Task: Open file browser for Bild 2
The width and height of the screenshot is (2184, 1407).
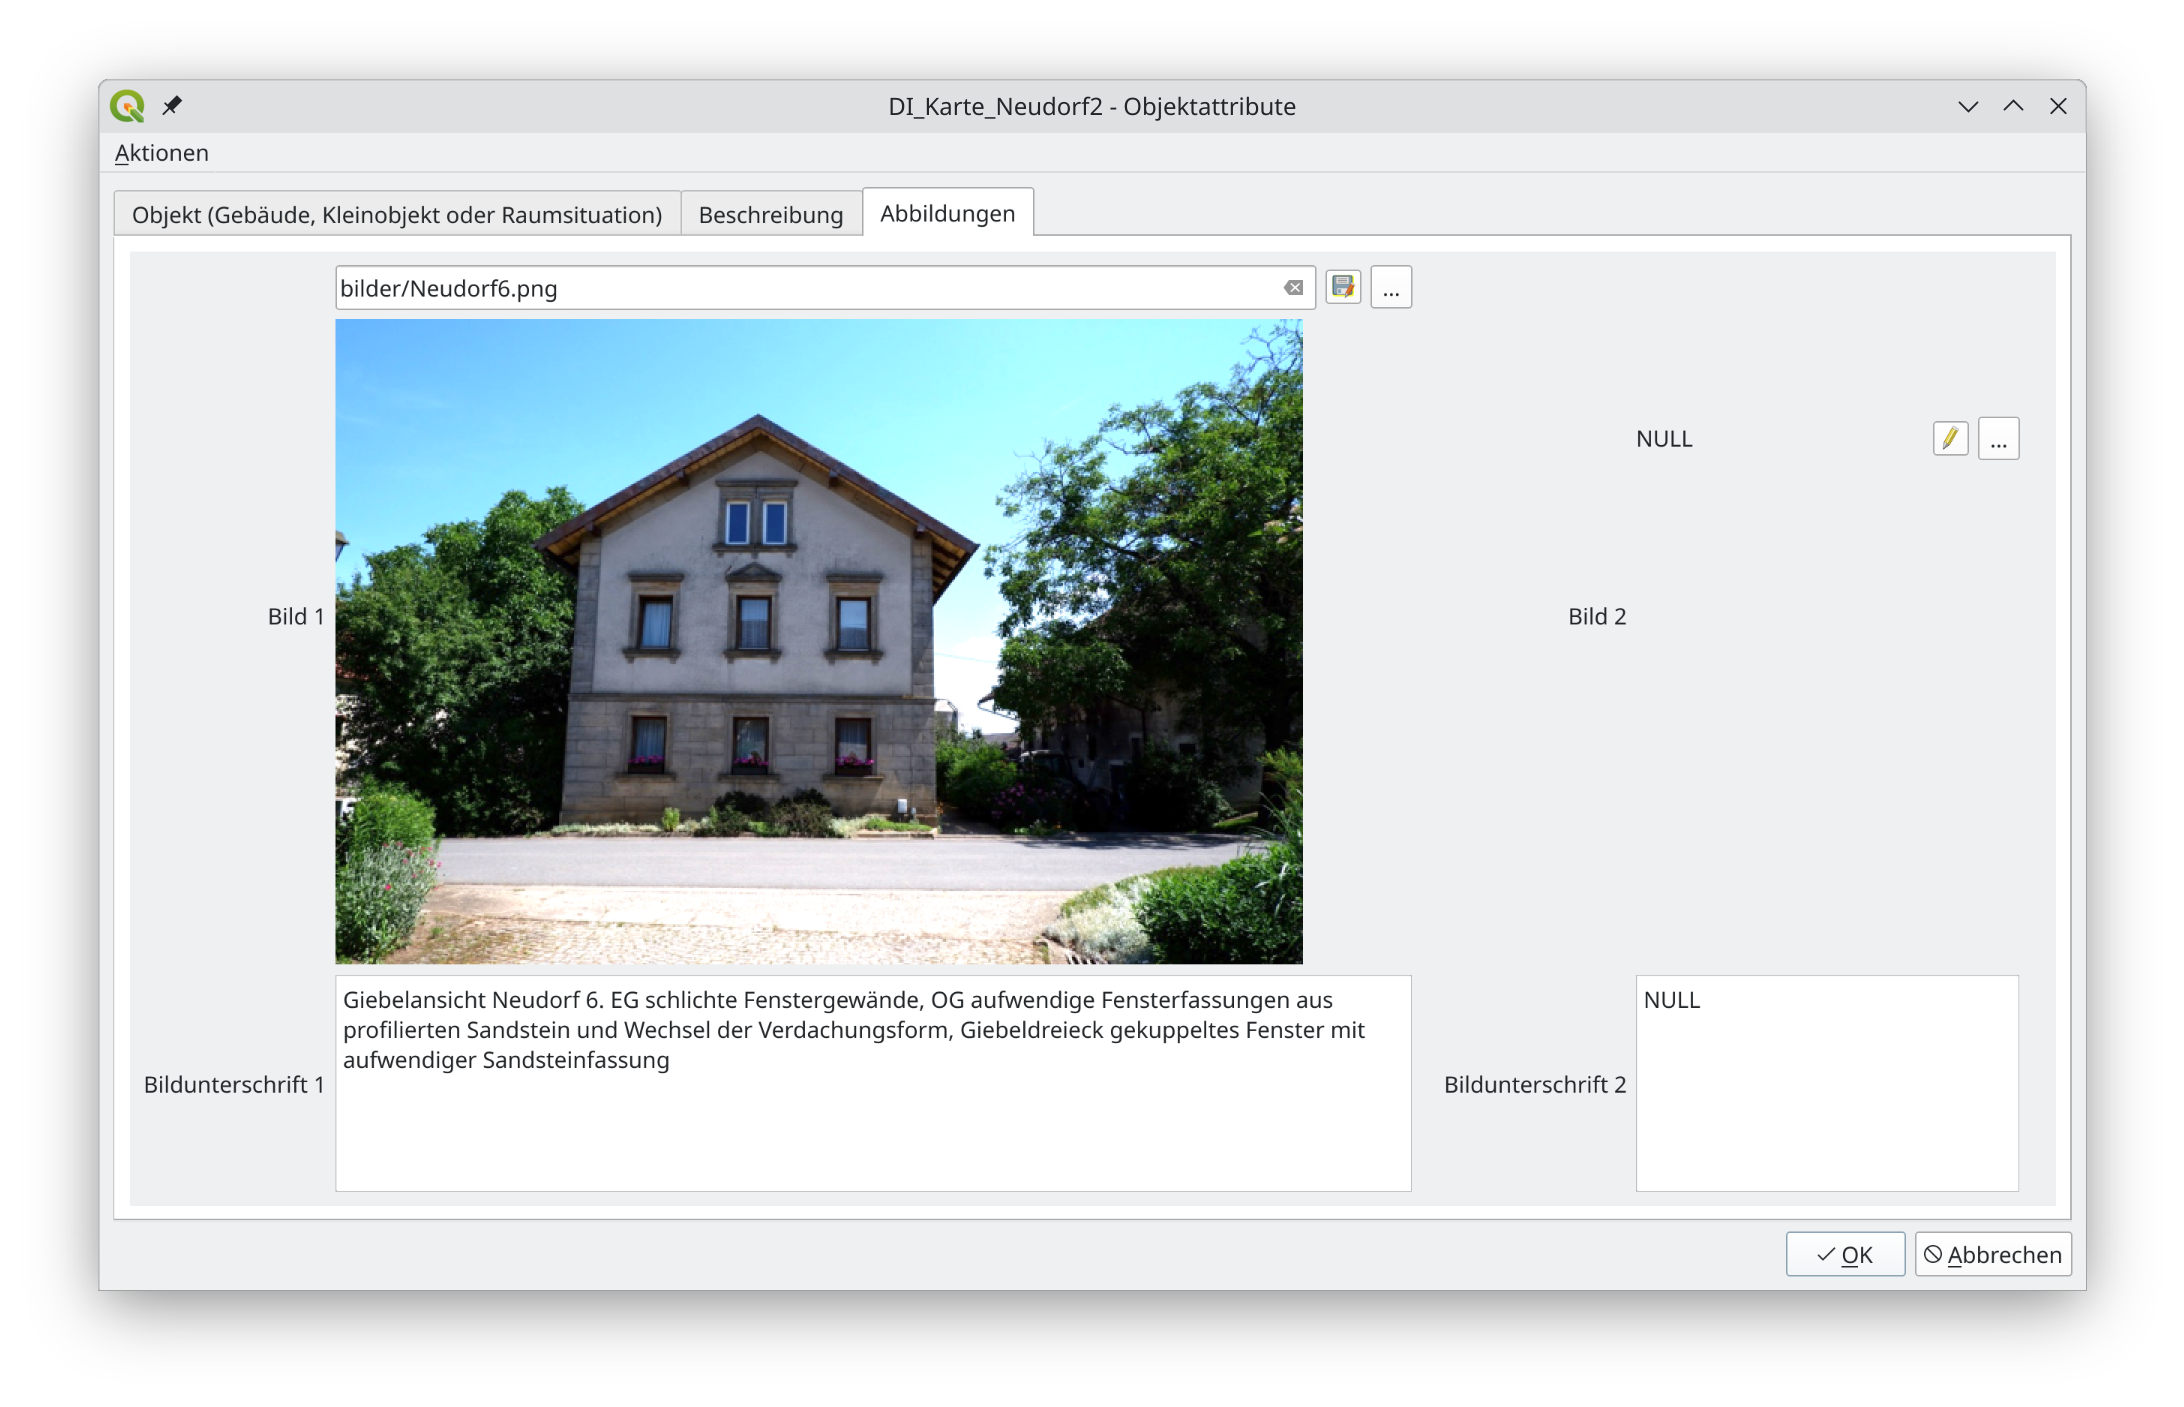Action: click(x=1998, y=439)
